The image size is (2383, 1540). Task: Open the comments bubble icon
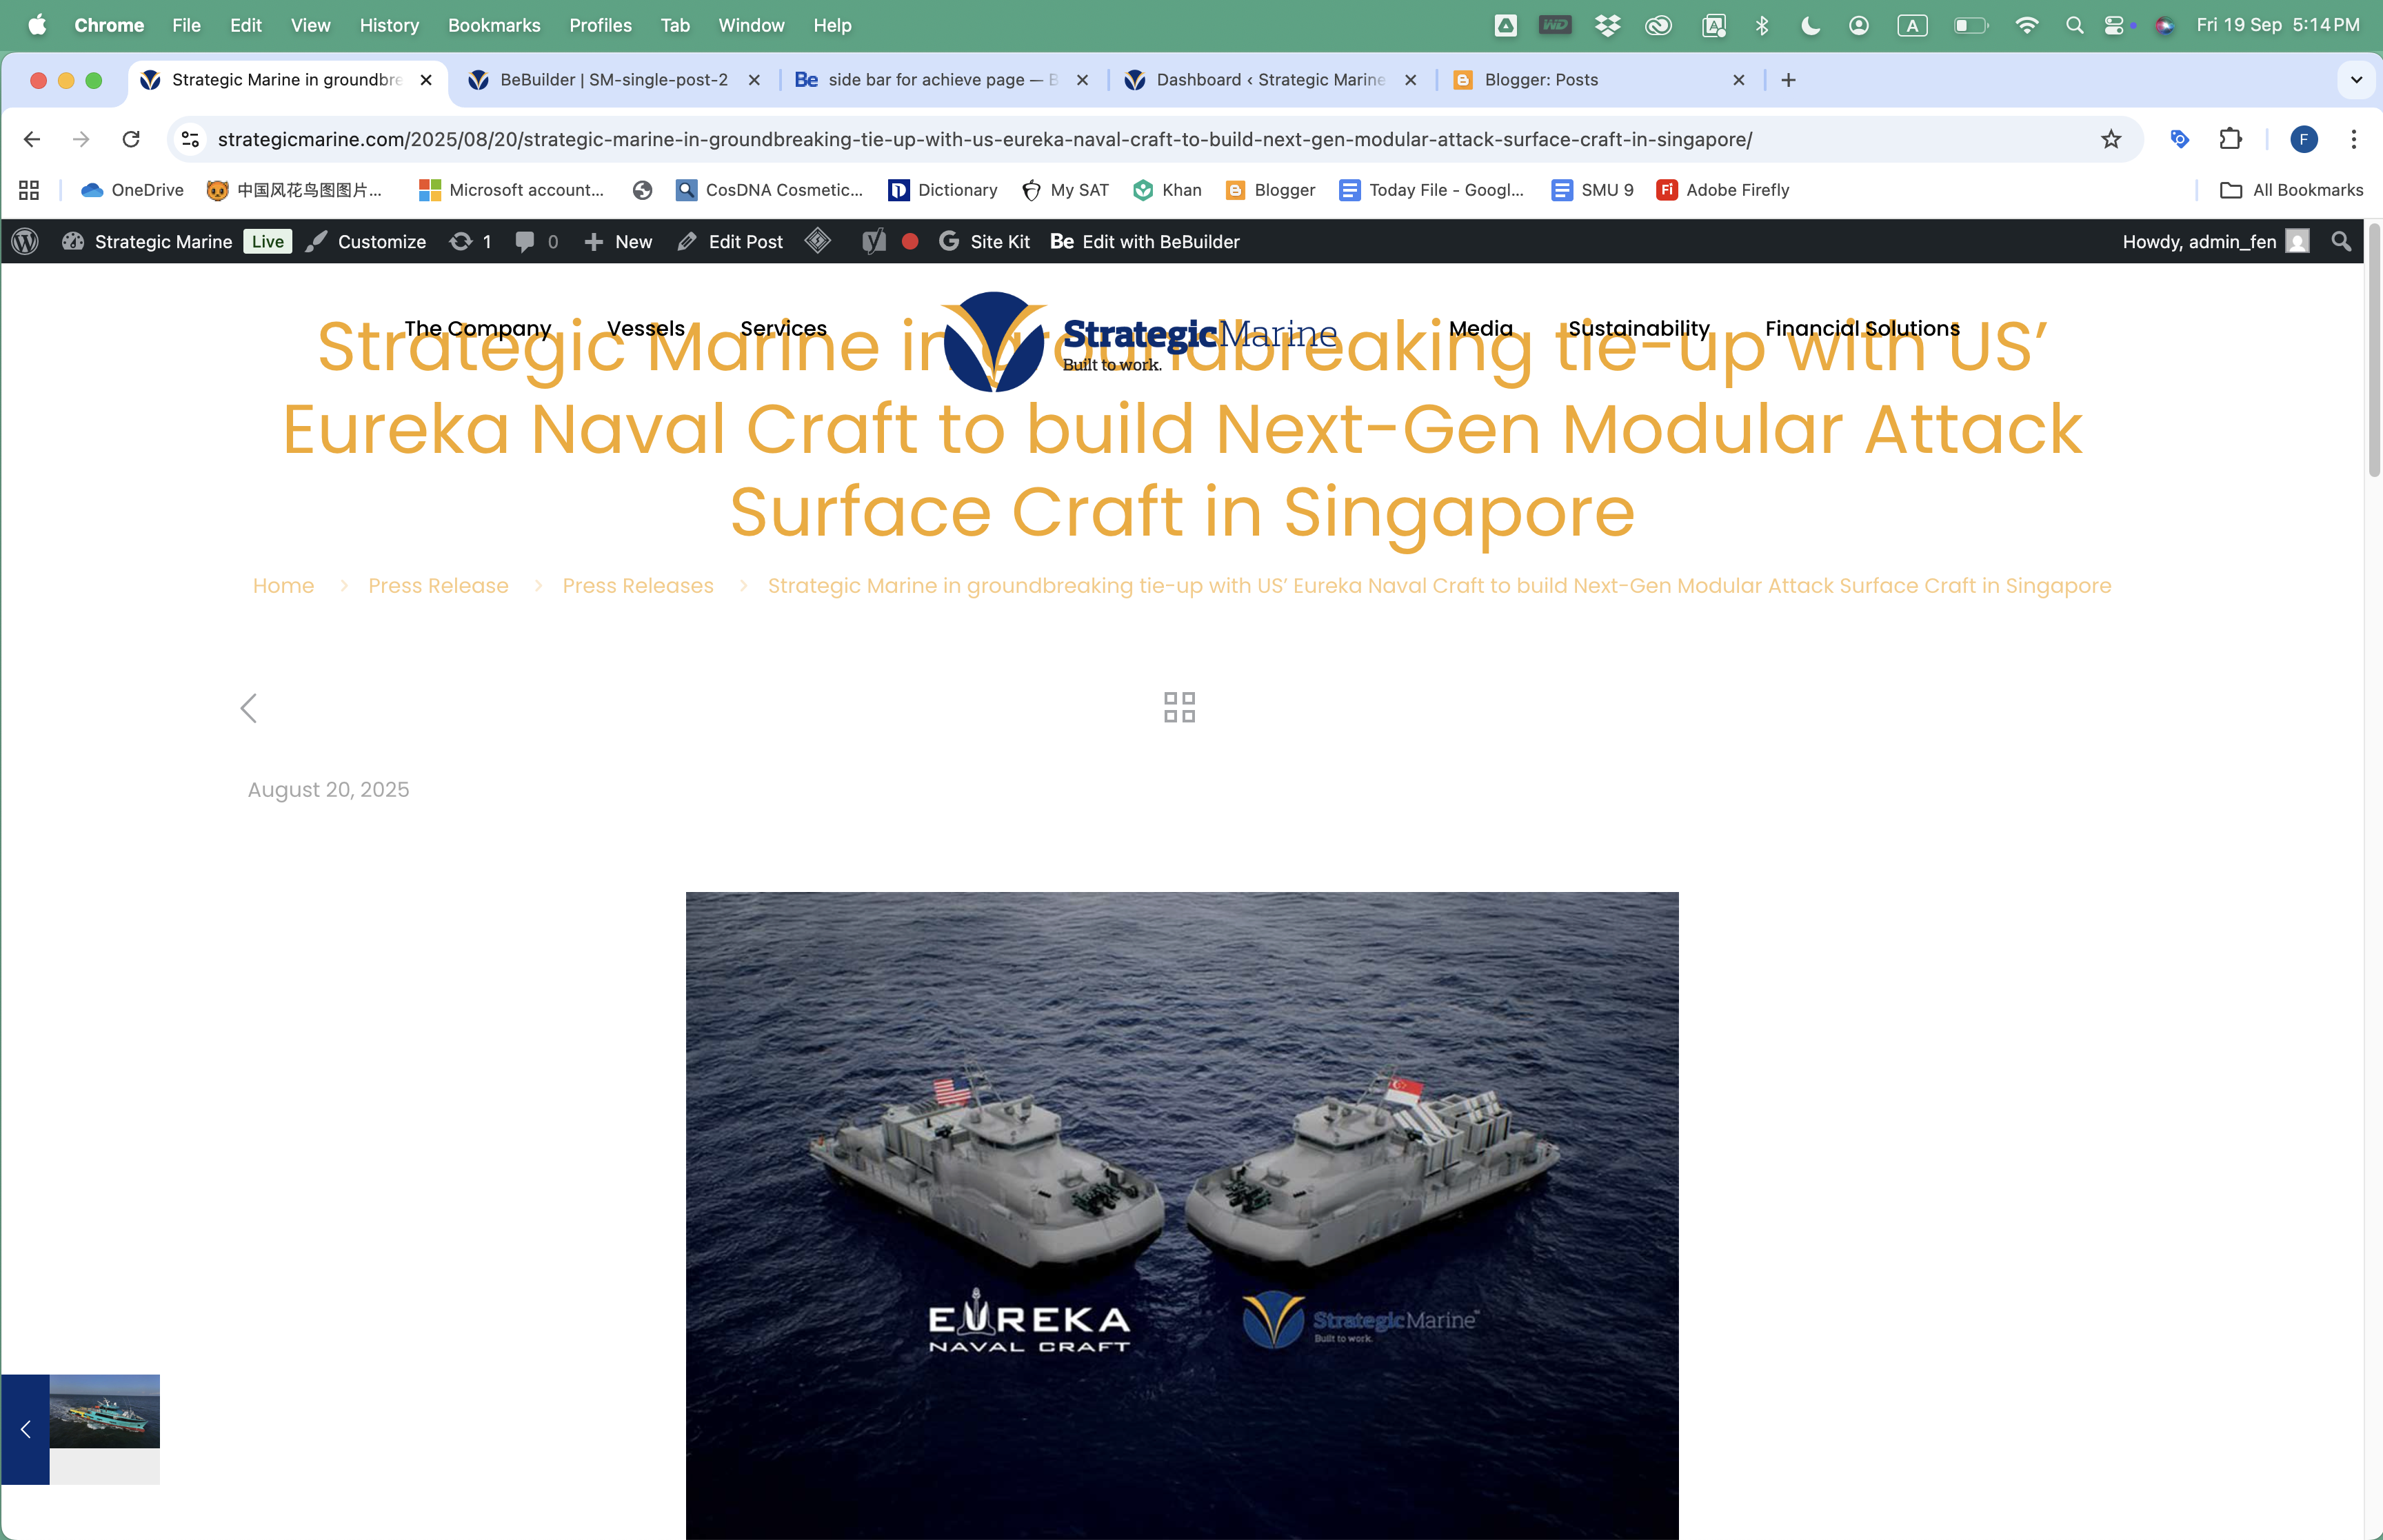[x=536, y=241]
